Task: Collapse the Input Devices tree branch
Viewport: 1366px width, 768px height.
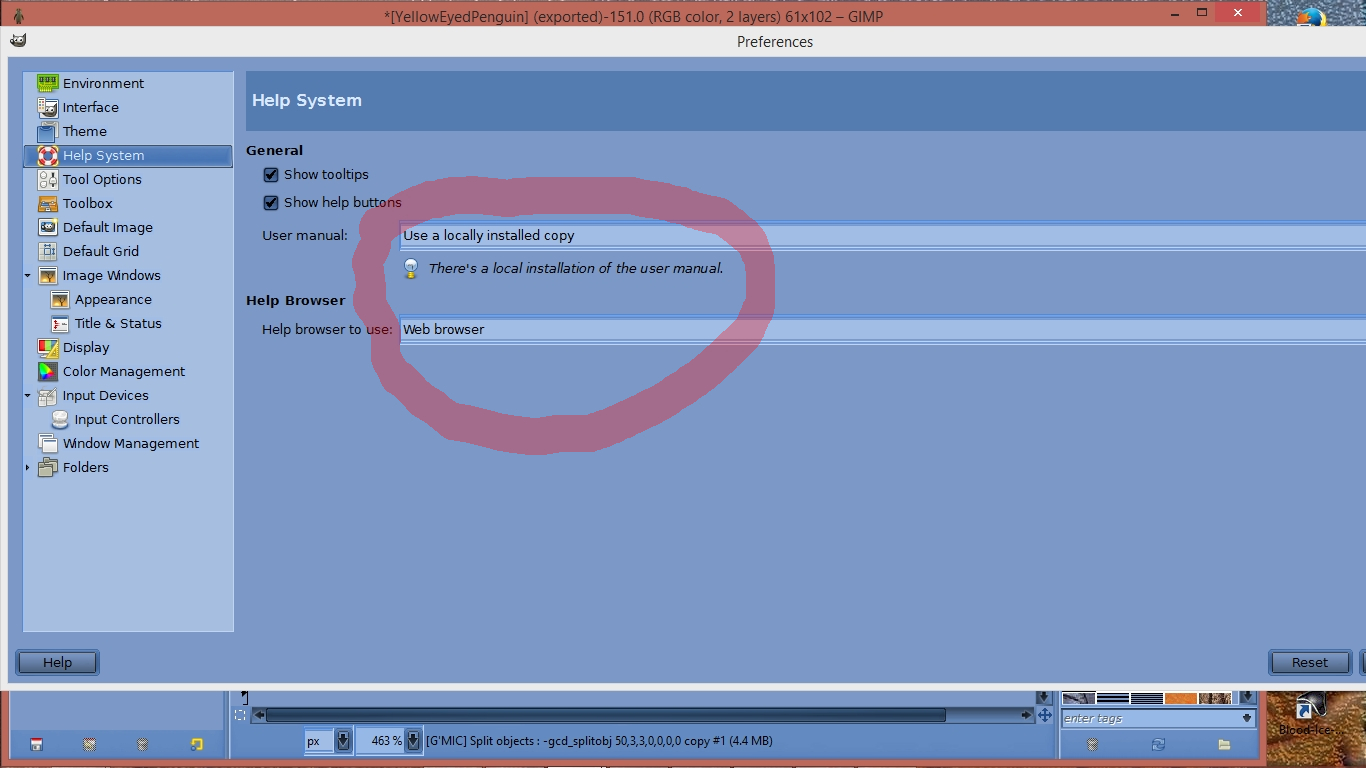Action: click(x=28, y=395)
